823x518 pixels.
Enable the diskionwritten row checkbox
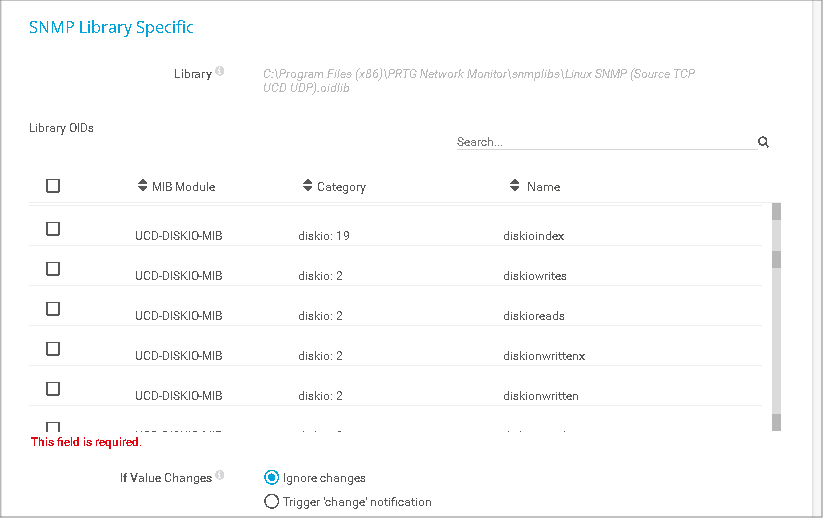coord(53,389)
